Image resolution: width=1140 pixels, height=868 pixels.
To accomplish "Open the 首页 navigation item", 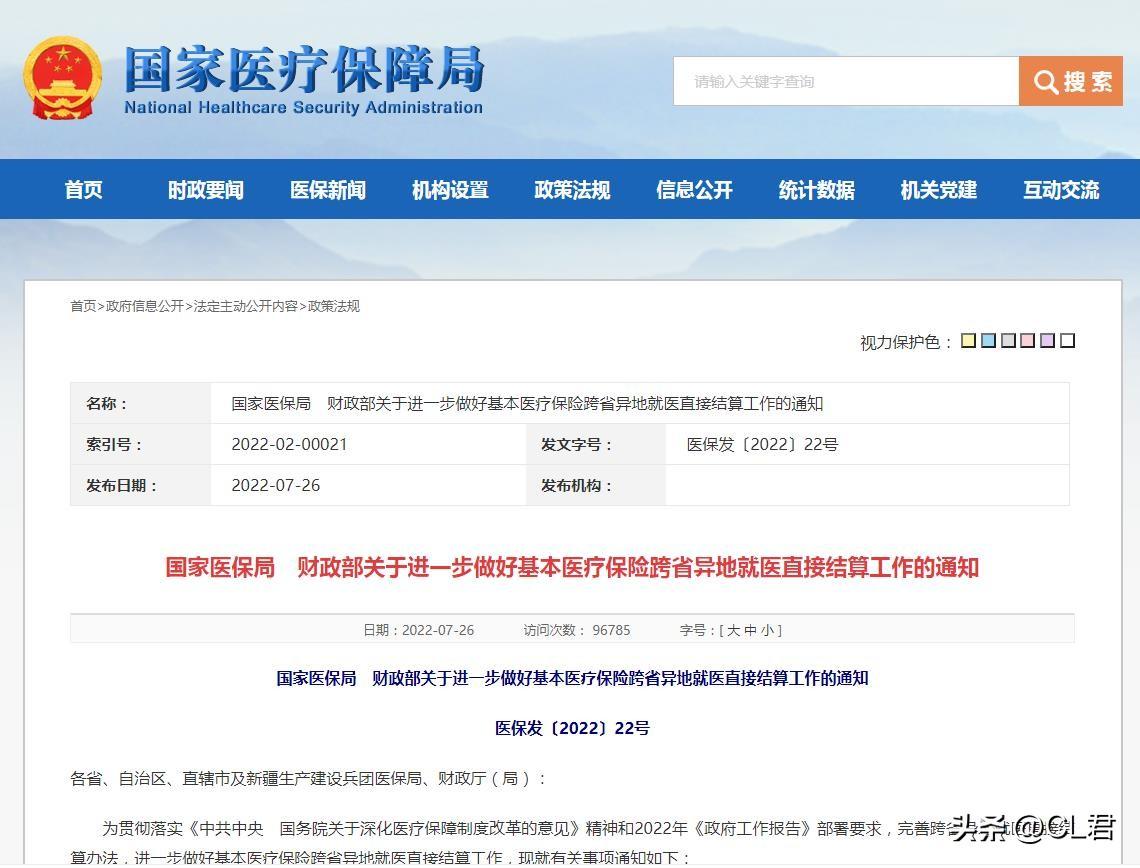I will [x=84, y=190].
